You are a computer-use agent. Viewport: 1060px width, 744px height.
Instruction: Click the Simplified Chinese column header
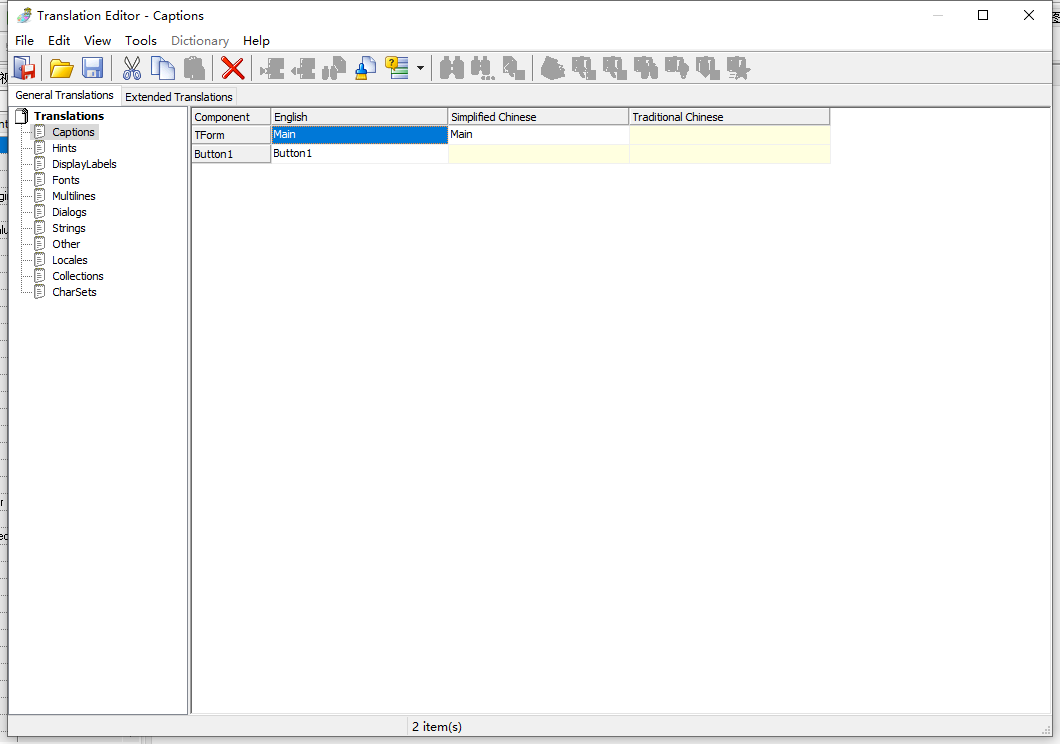pyautogui.click(x=539, y=117)
